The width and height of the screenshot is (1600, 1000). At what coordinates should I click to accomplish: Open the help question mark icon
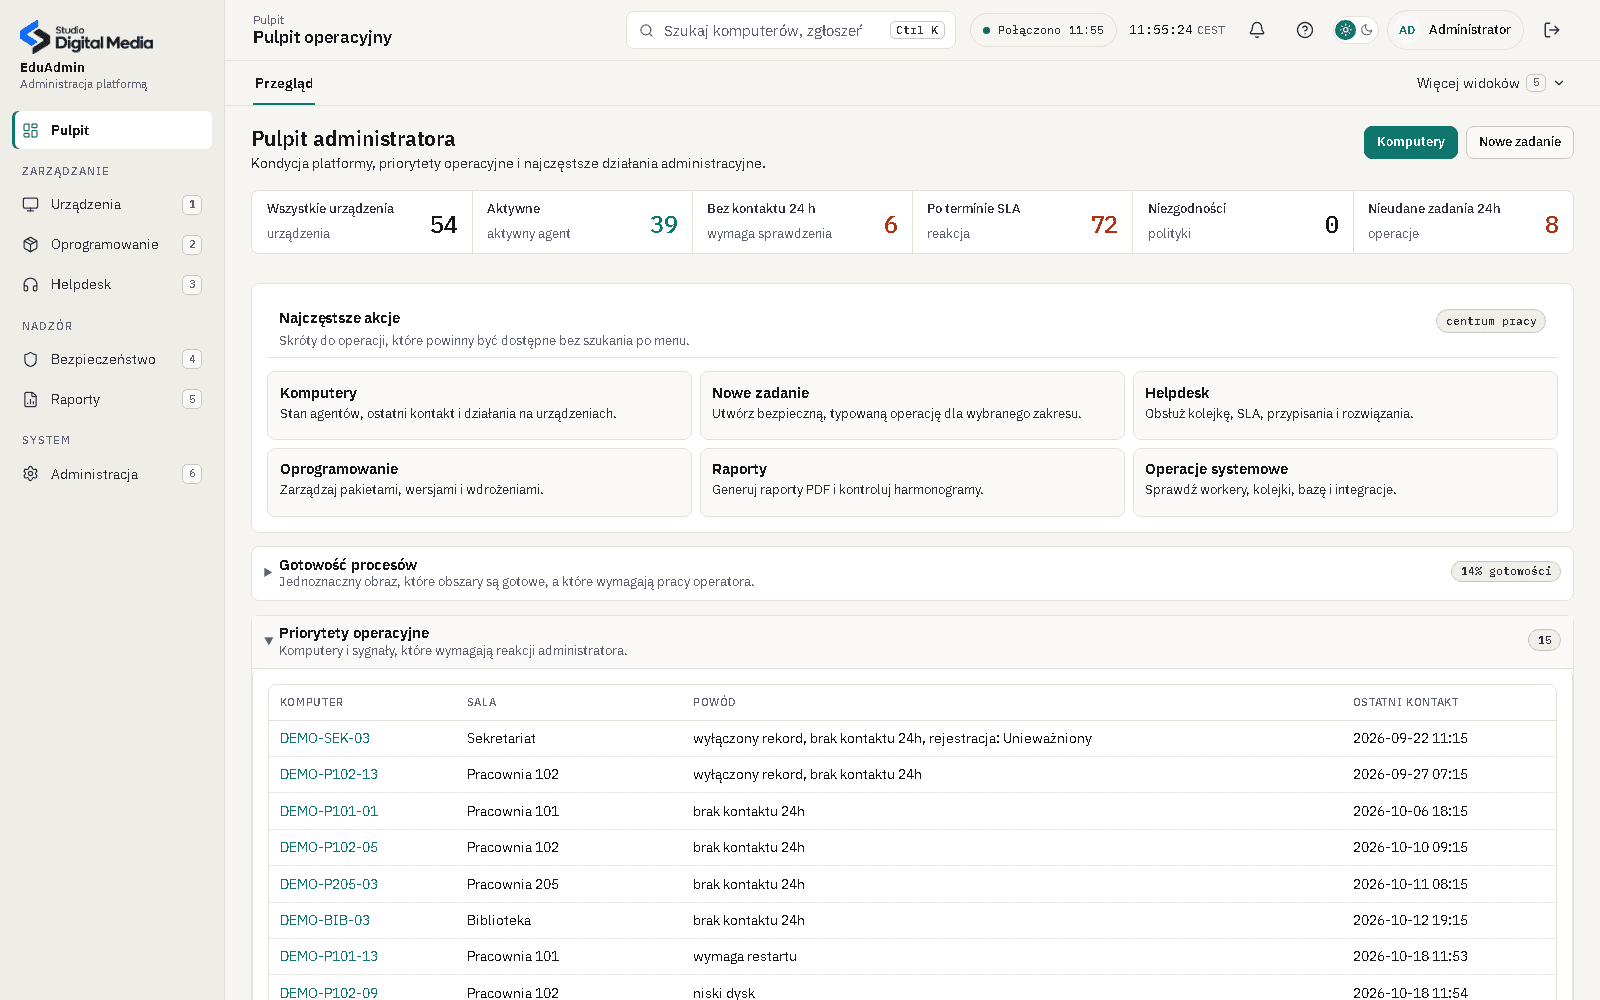click(1305, 30)
